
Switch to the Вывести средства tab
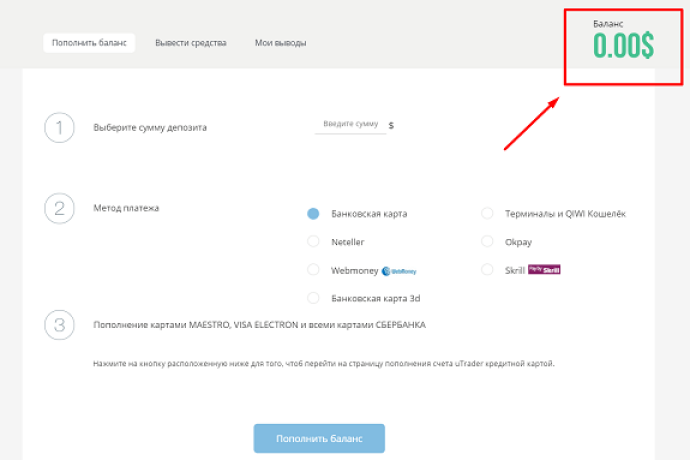click(x=191, y=43)
